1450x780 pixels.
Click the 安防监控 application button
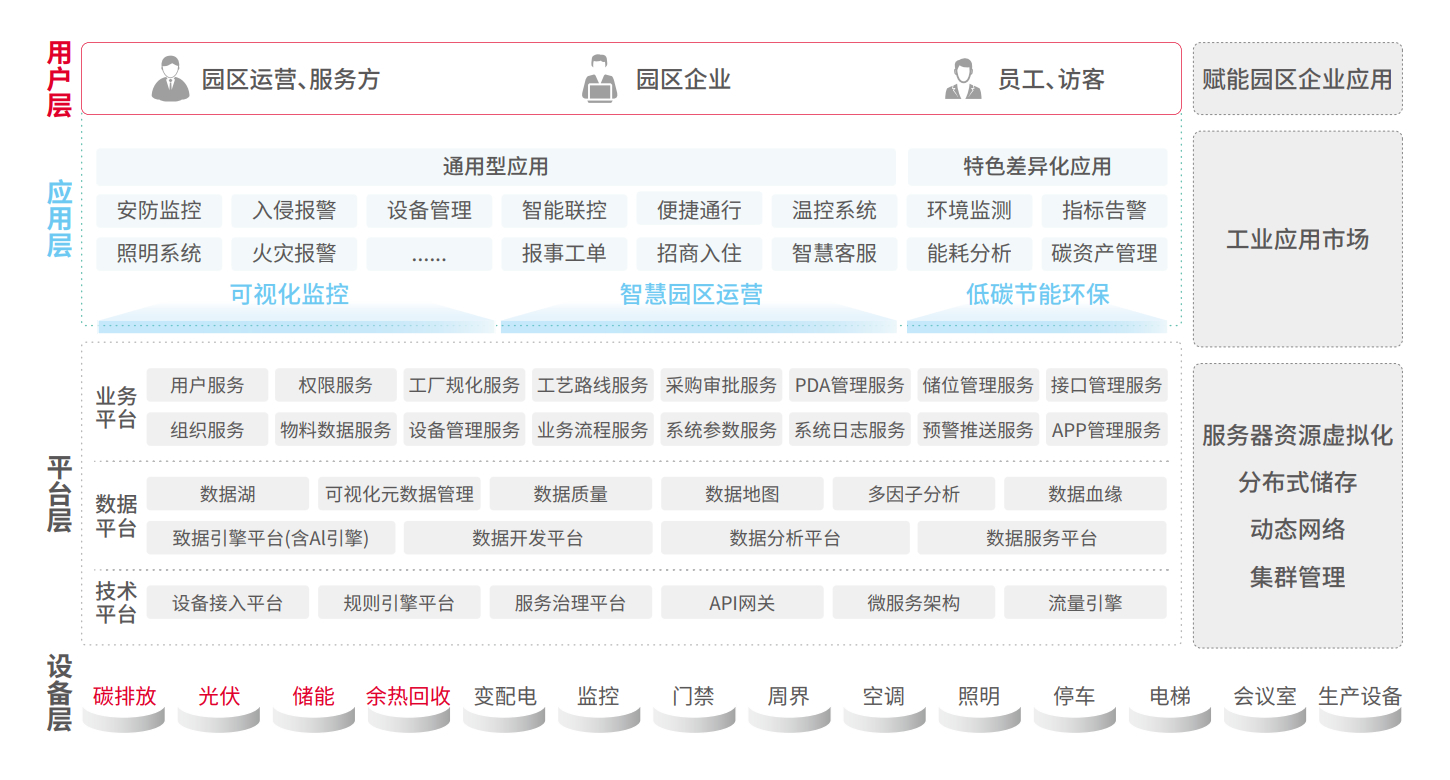(159, 211)
